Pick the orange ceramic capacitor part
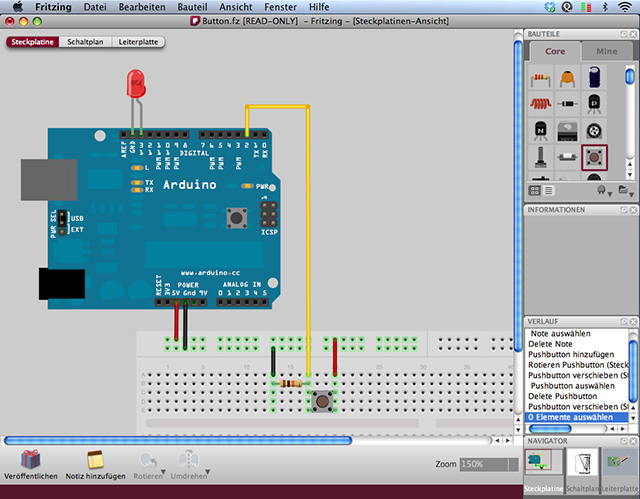Screen dimensions: 640x499 [x=567, y=78]
